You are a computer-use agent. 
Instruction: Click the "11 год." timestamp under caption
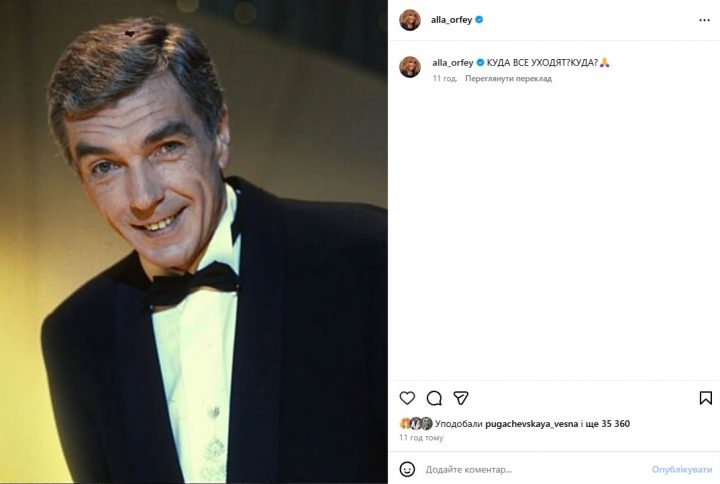444,78
